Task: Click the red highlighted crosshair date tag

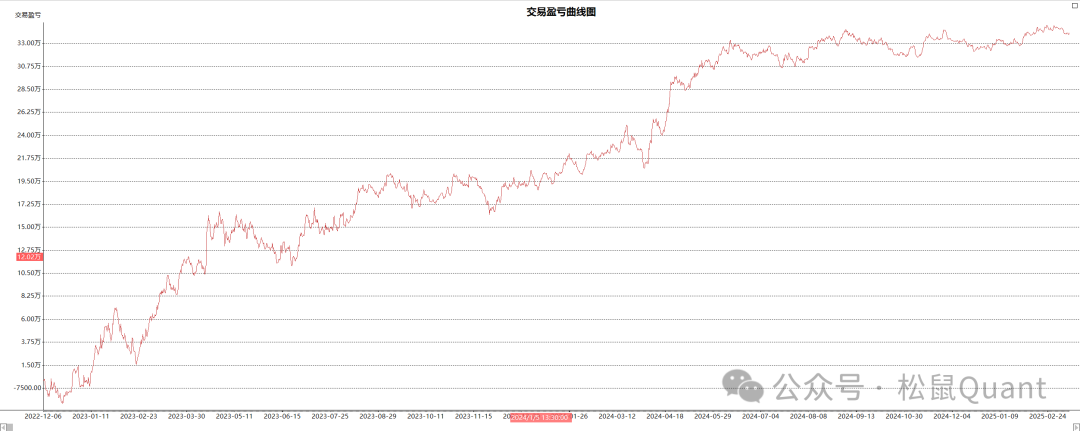Action: (x=540, y=416)
